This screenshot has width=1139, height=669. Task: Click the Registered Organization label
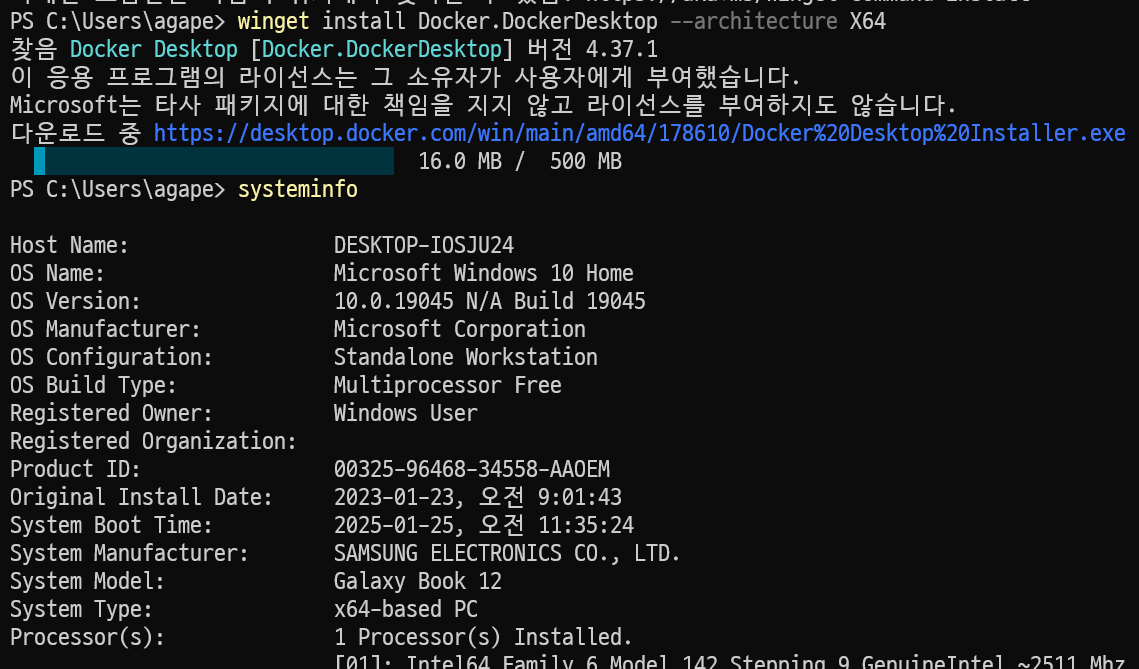153,441
